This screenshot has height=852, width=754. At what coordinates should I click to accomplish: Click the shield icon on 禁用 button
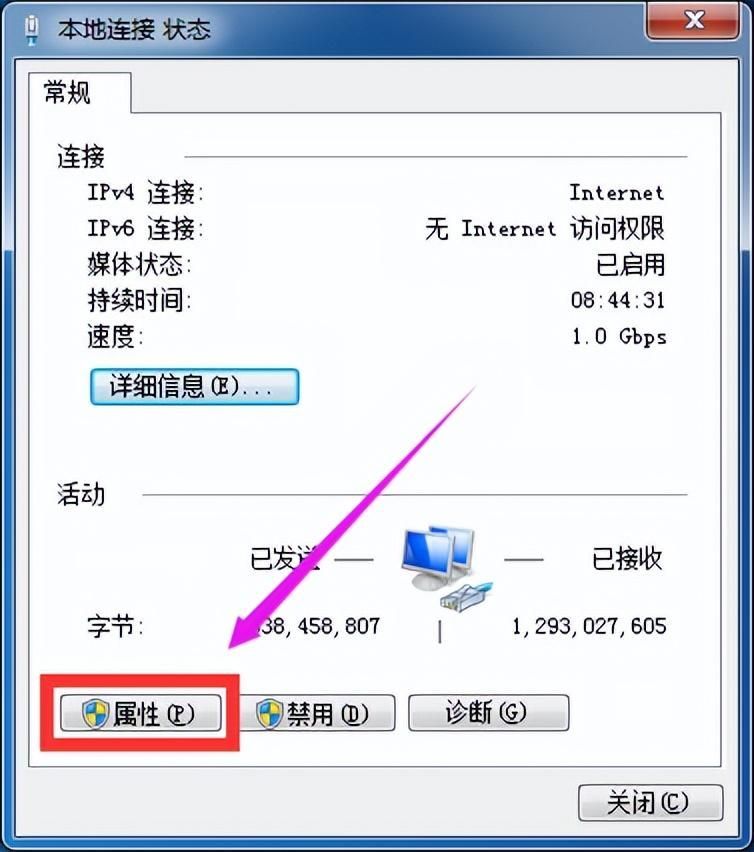[269, 713]
